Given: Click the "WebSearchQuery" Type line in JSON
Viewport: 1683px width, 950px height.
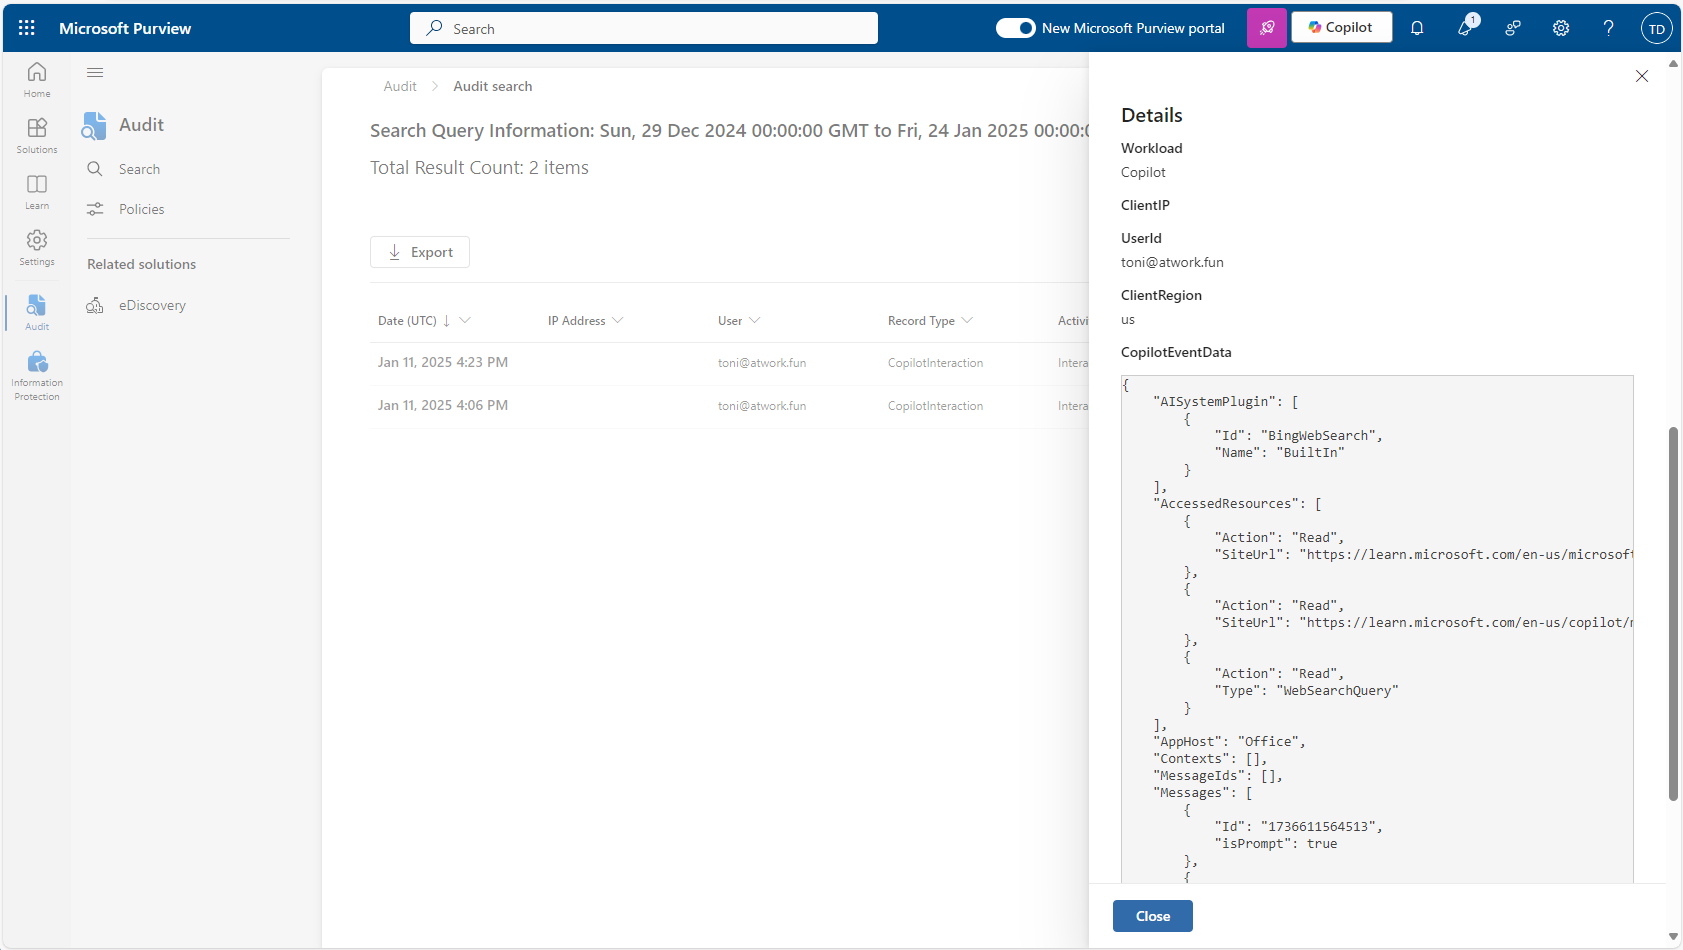Looking at the screenshot, I should coord(1306,691).
